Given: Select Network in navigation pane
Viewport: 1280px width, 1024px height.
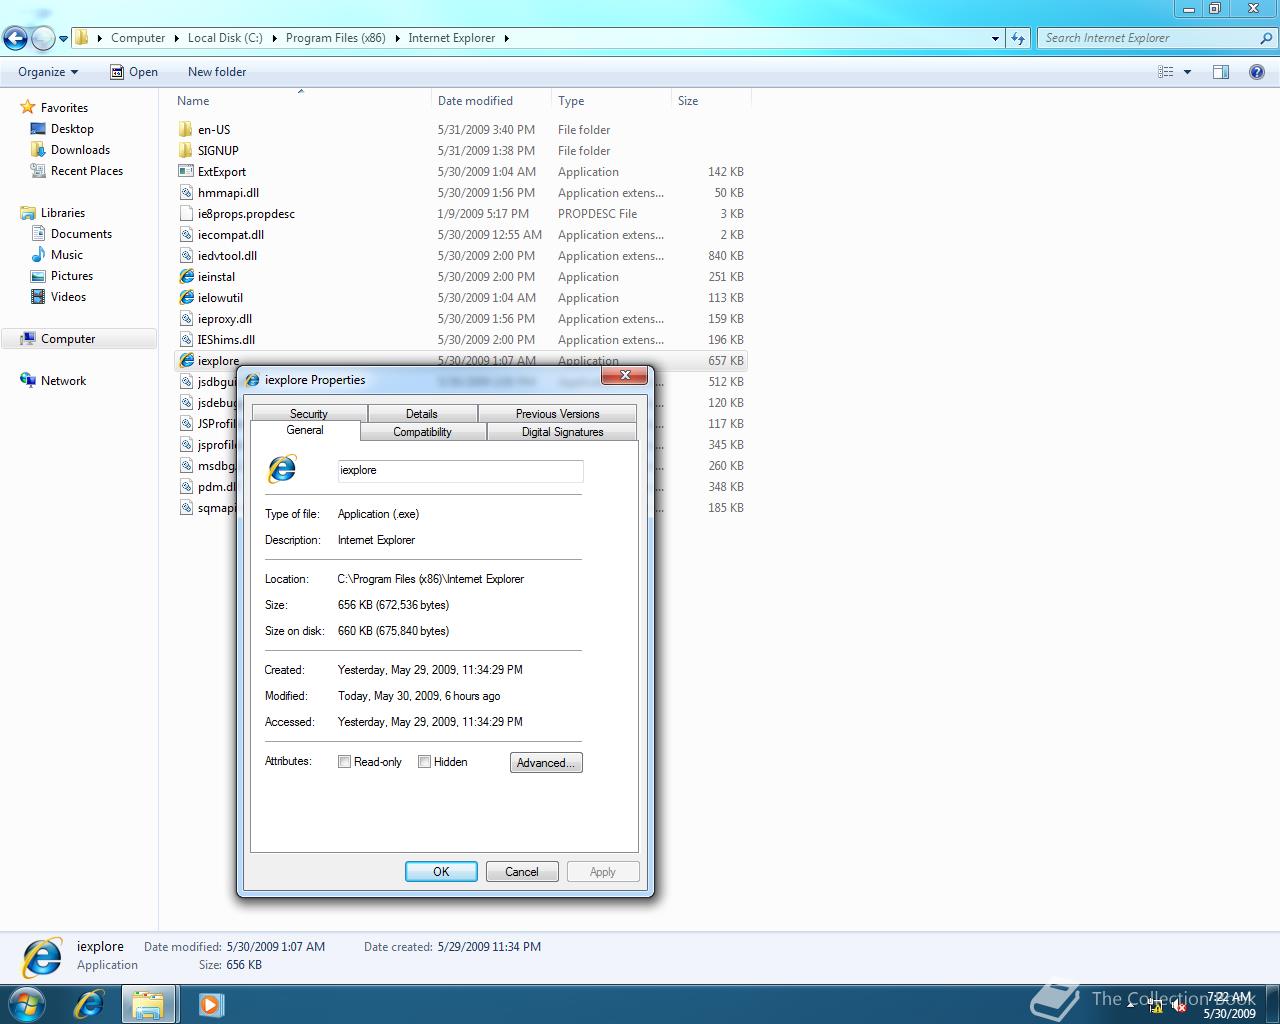Looking at the screenshot, I should (x=63, y=381).
